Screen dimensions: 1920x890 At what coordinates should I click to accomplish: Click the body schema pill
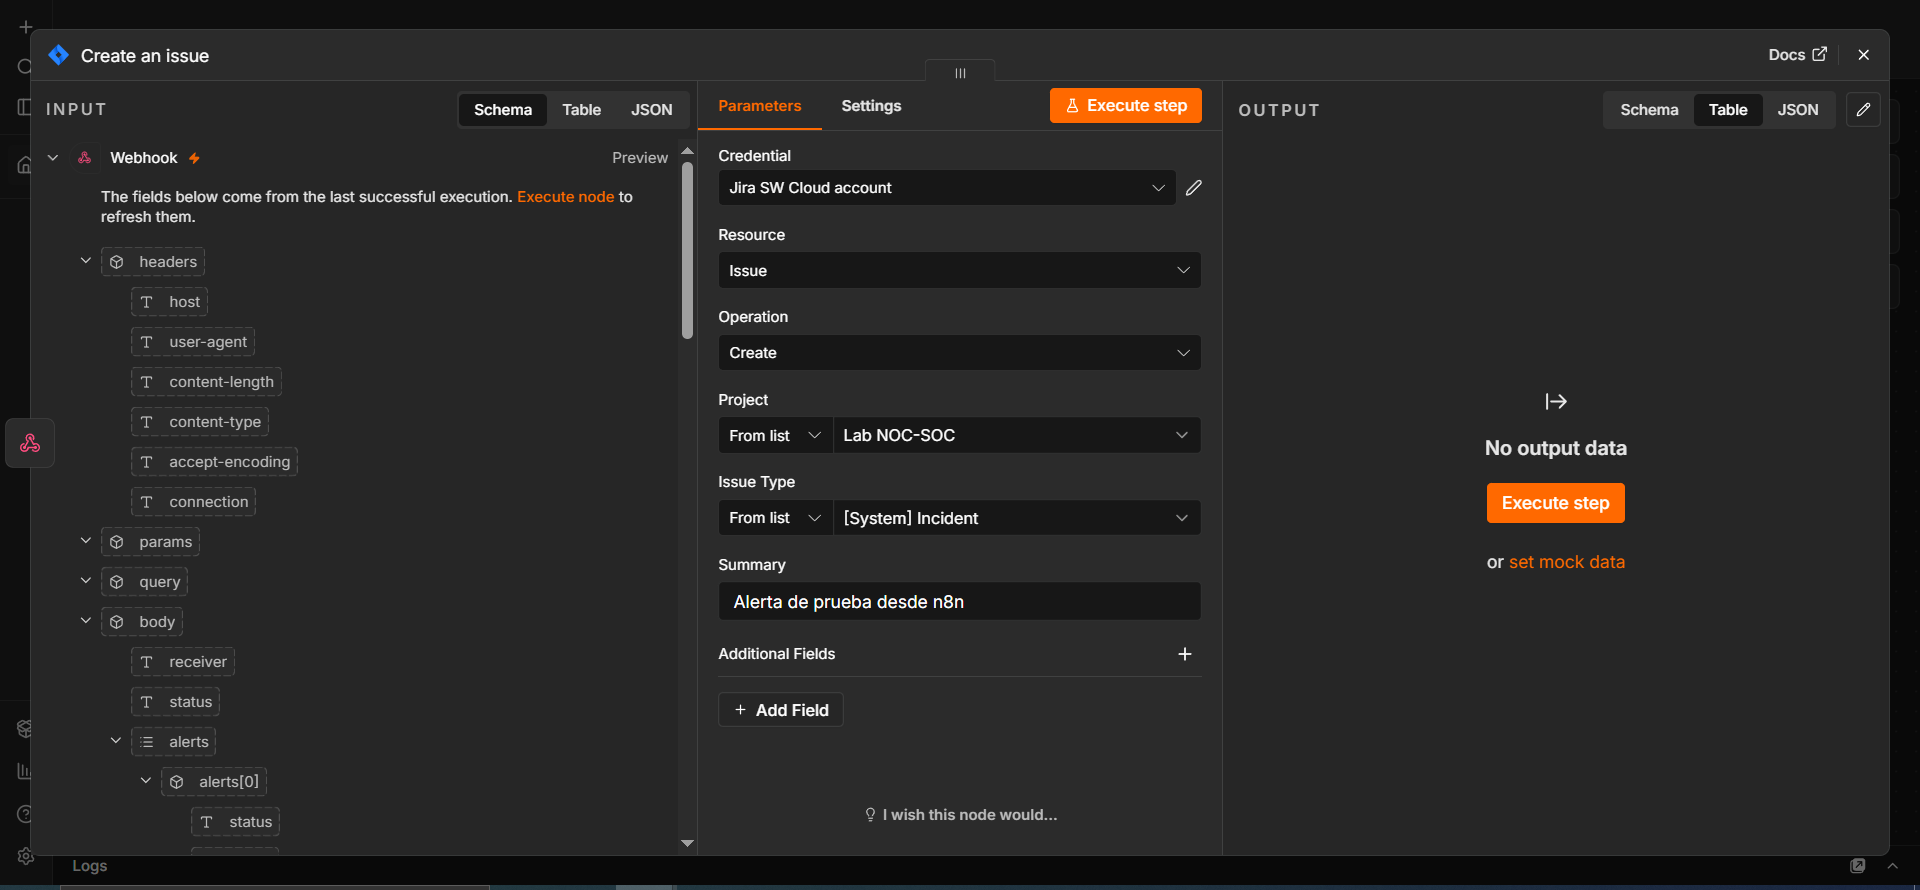(x=142, y=622)
